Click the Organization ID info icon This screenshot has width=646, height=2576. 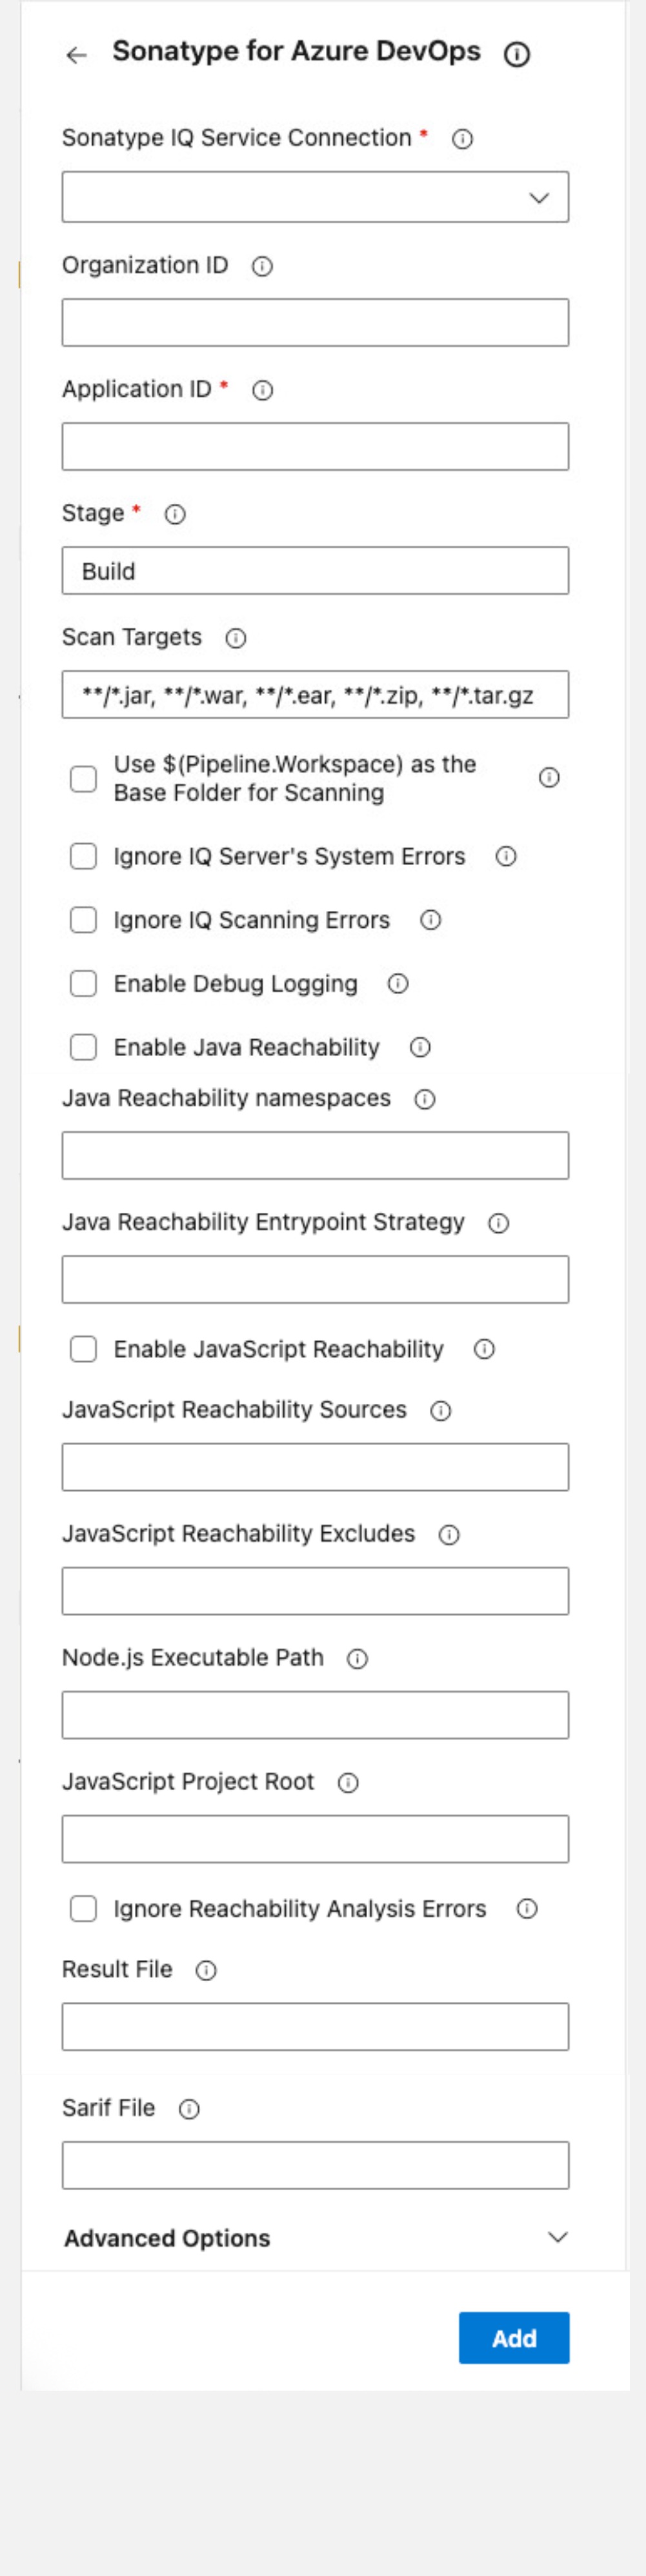click(262, 266)
